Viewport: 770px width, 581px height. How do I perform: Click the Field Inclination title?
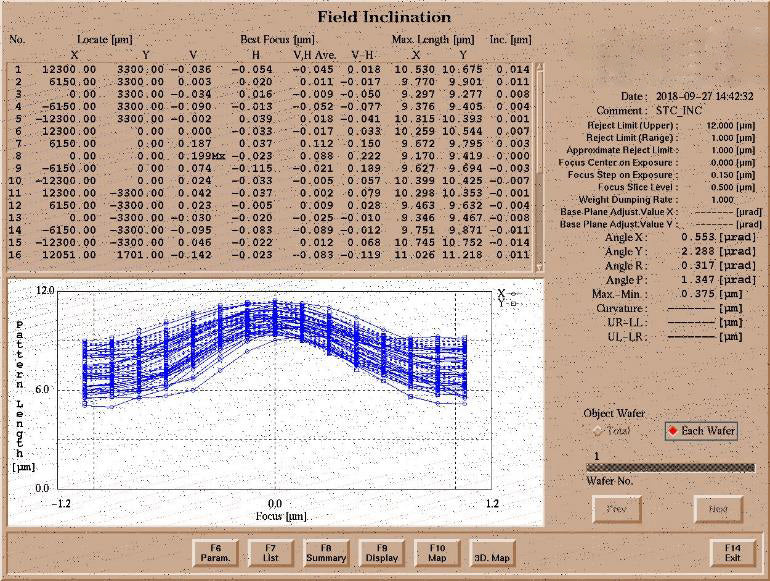pos(384,17)
